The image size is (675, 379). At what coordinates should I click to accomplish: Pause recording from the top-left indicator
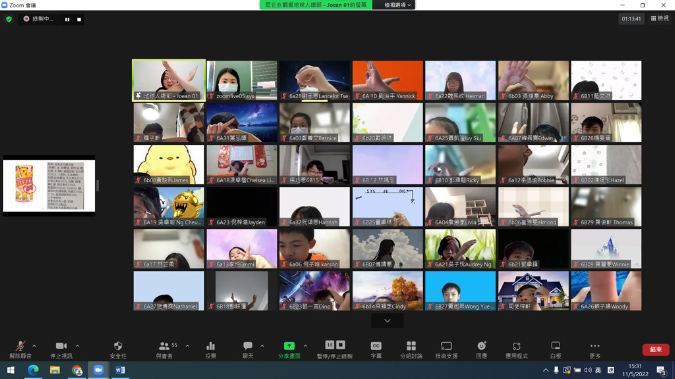pyautogui.click(x=67, y=19)
